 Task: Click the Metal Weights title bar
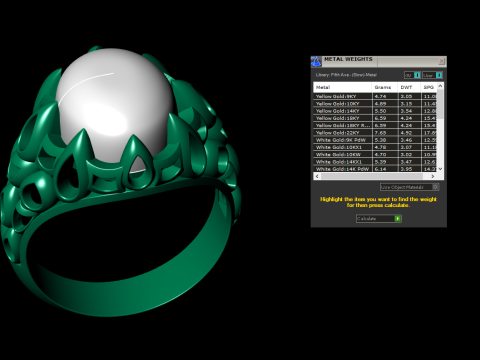pyautogui.click(x=380, y=61)
